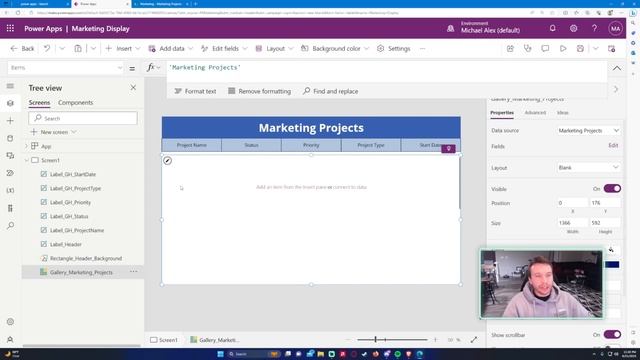Preview the app with Play icon
The width and height of the screenshot is (640, 360).
tap(563, 48)
